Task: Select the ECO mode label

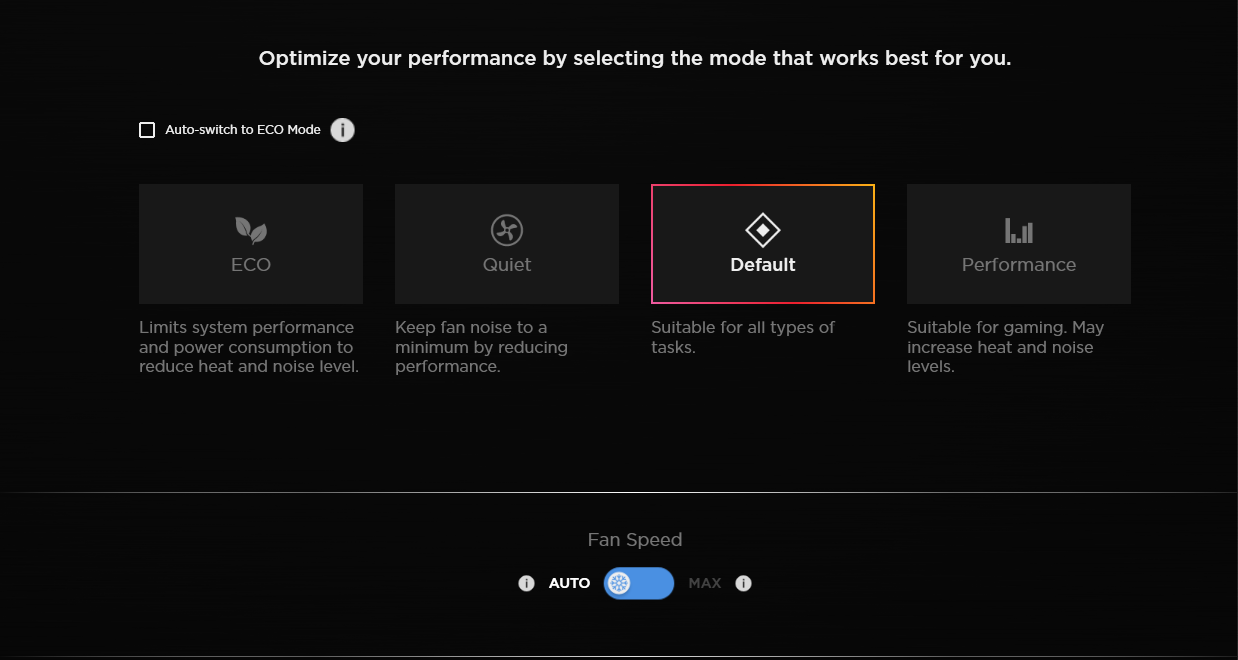Action: 251,265
